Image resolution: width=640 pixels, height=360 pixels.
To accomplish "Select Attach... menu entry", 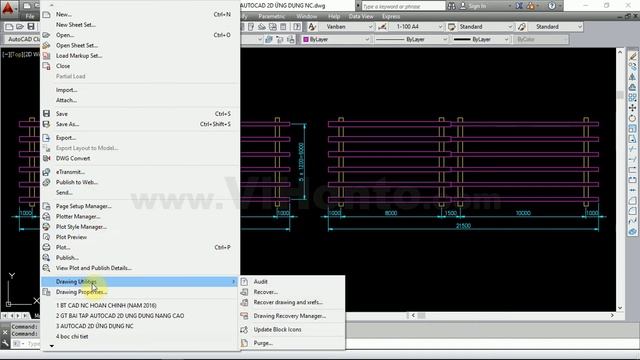I will [139, 100].
